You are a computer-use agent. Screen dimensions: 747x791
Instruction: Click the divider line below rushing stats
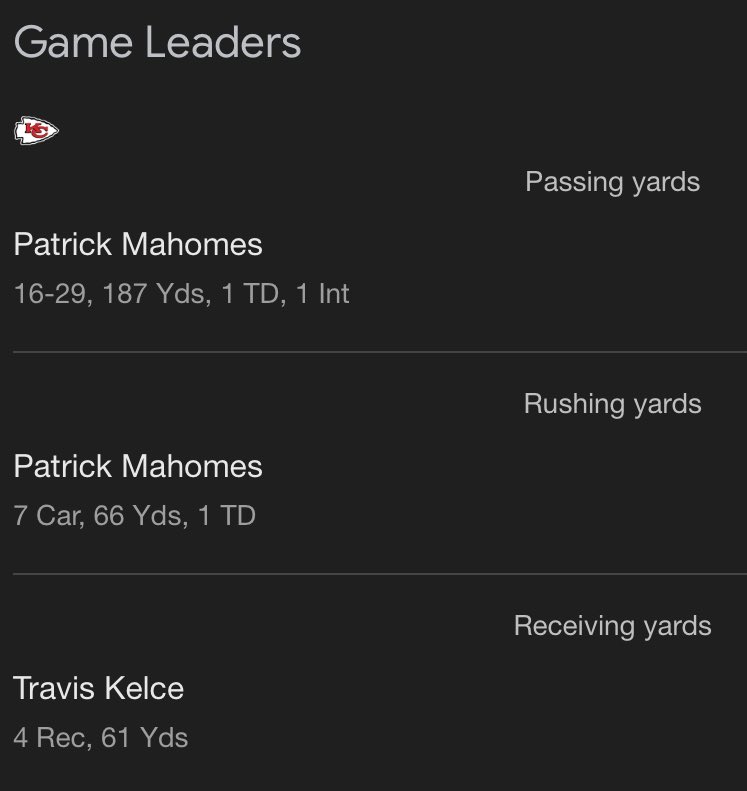tap(380, 574)
